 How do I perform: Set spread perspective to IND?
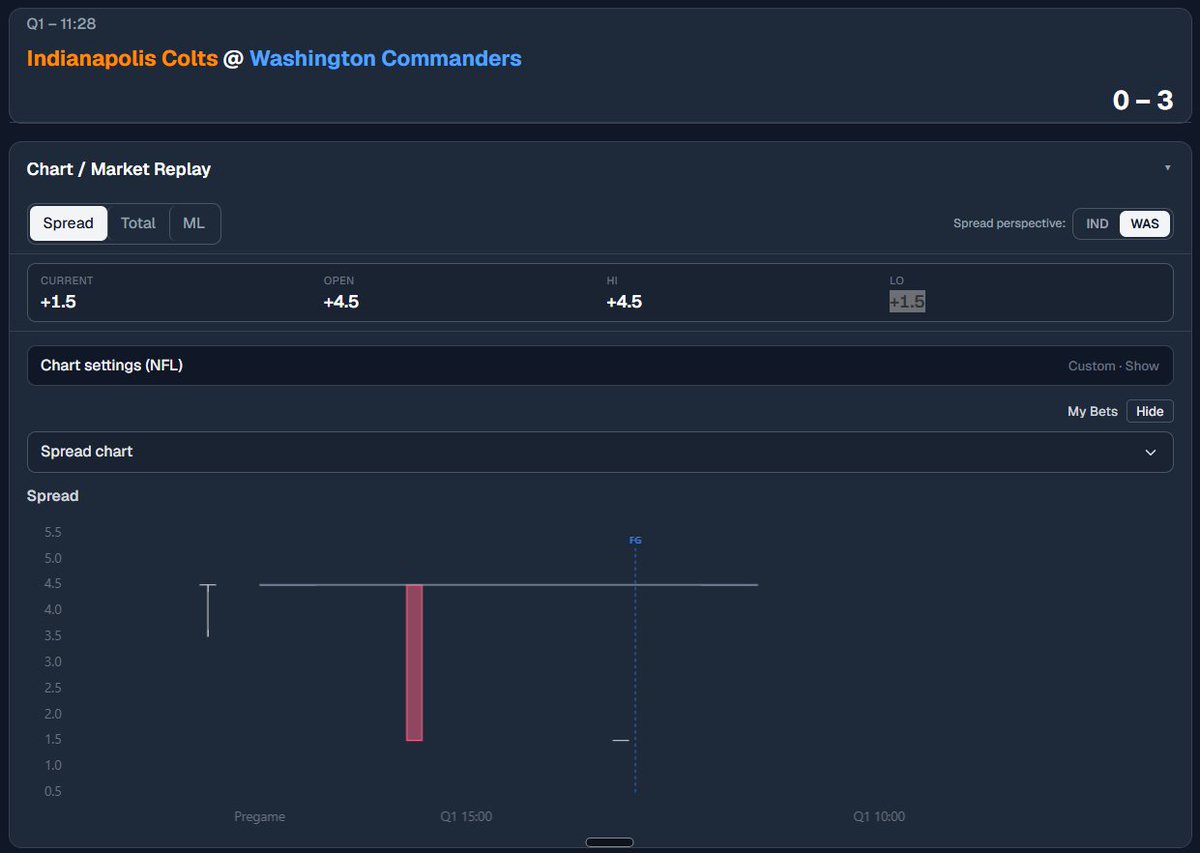tap(1097, 224)
